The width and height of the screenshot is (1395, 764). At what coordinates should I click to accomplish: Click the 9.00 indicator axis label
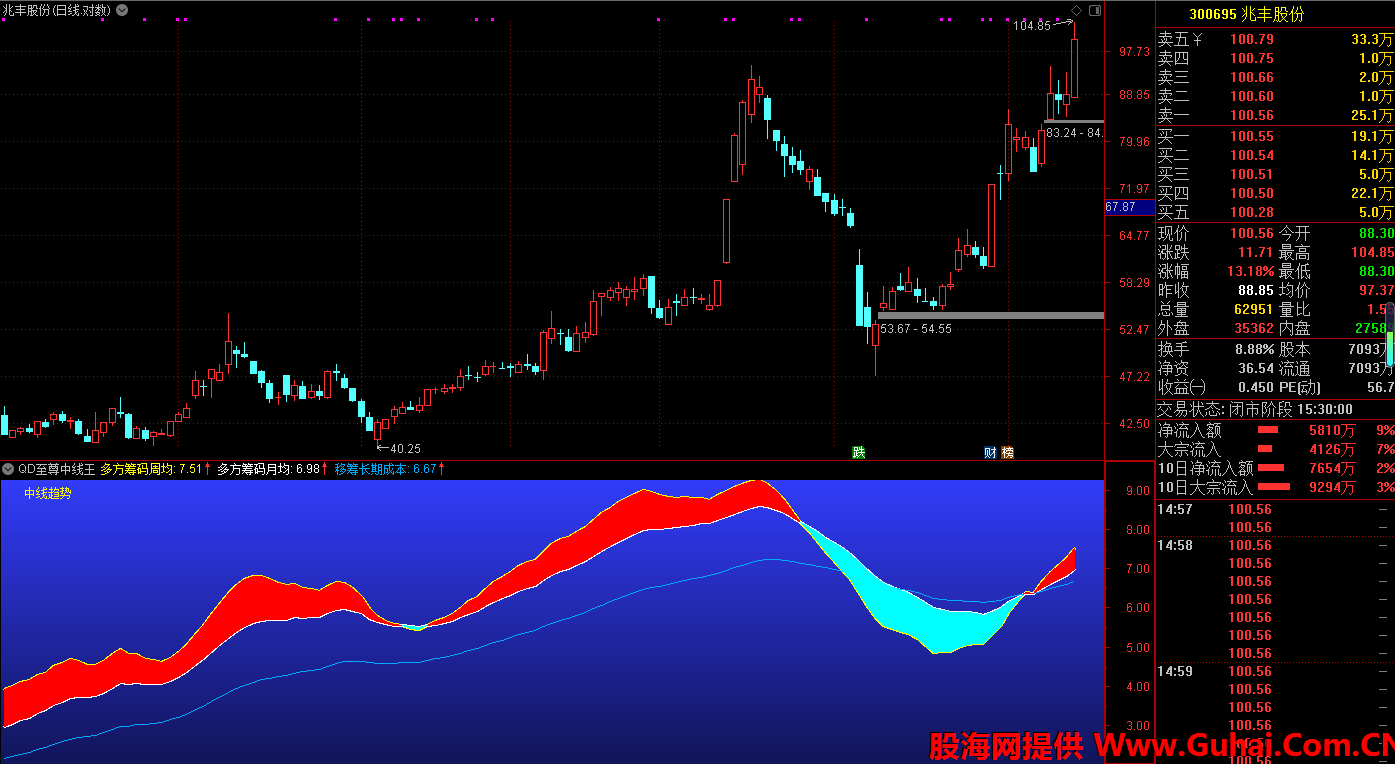(x=1137, y=491)
